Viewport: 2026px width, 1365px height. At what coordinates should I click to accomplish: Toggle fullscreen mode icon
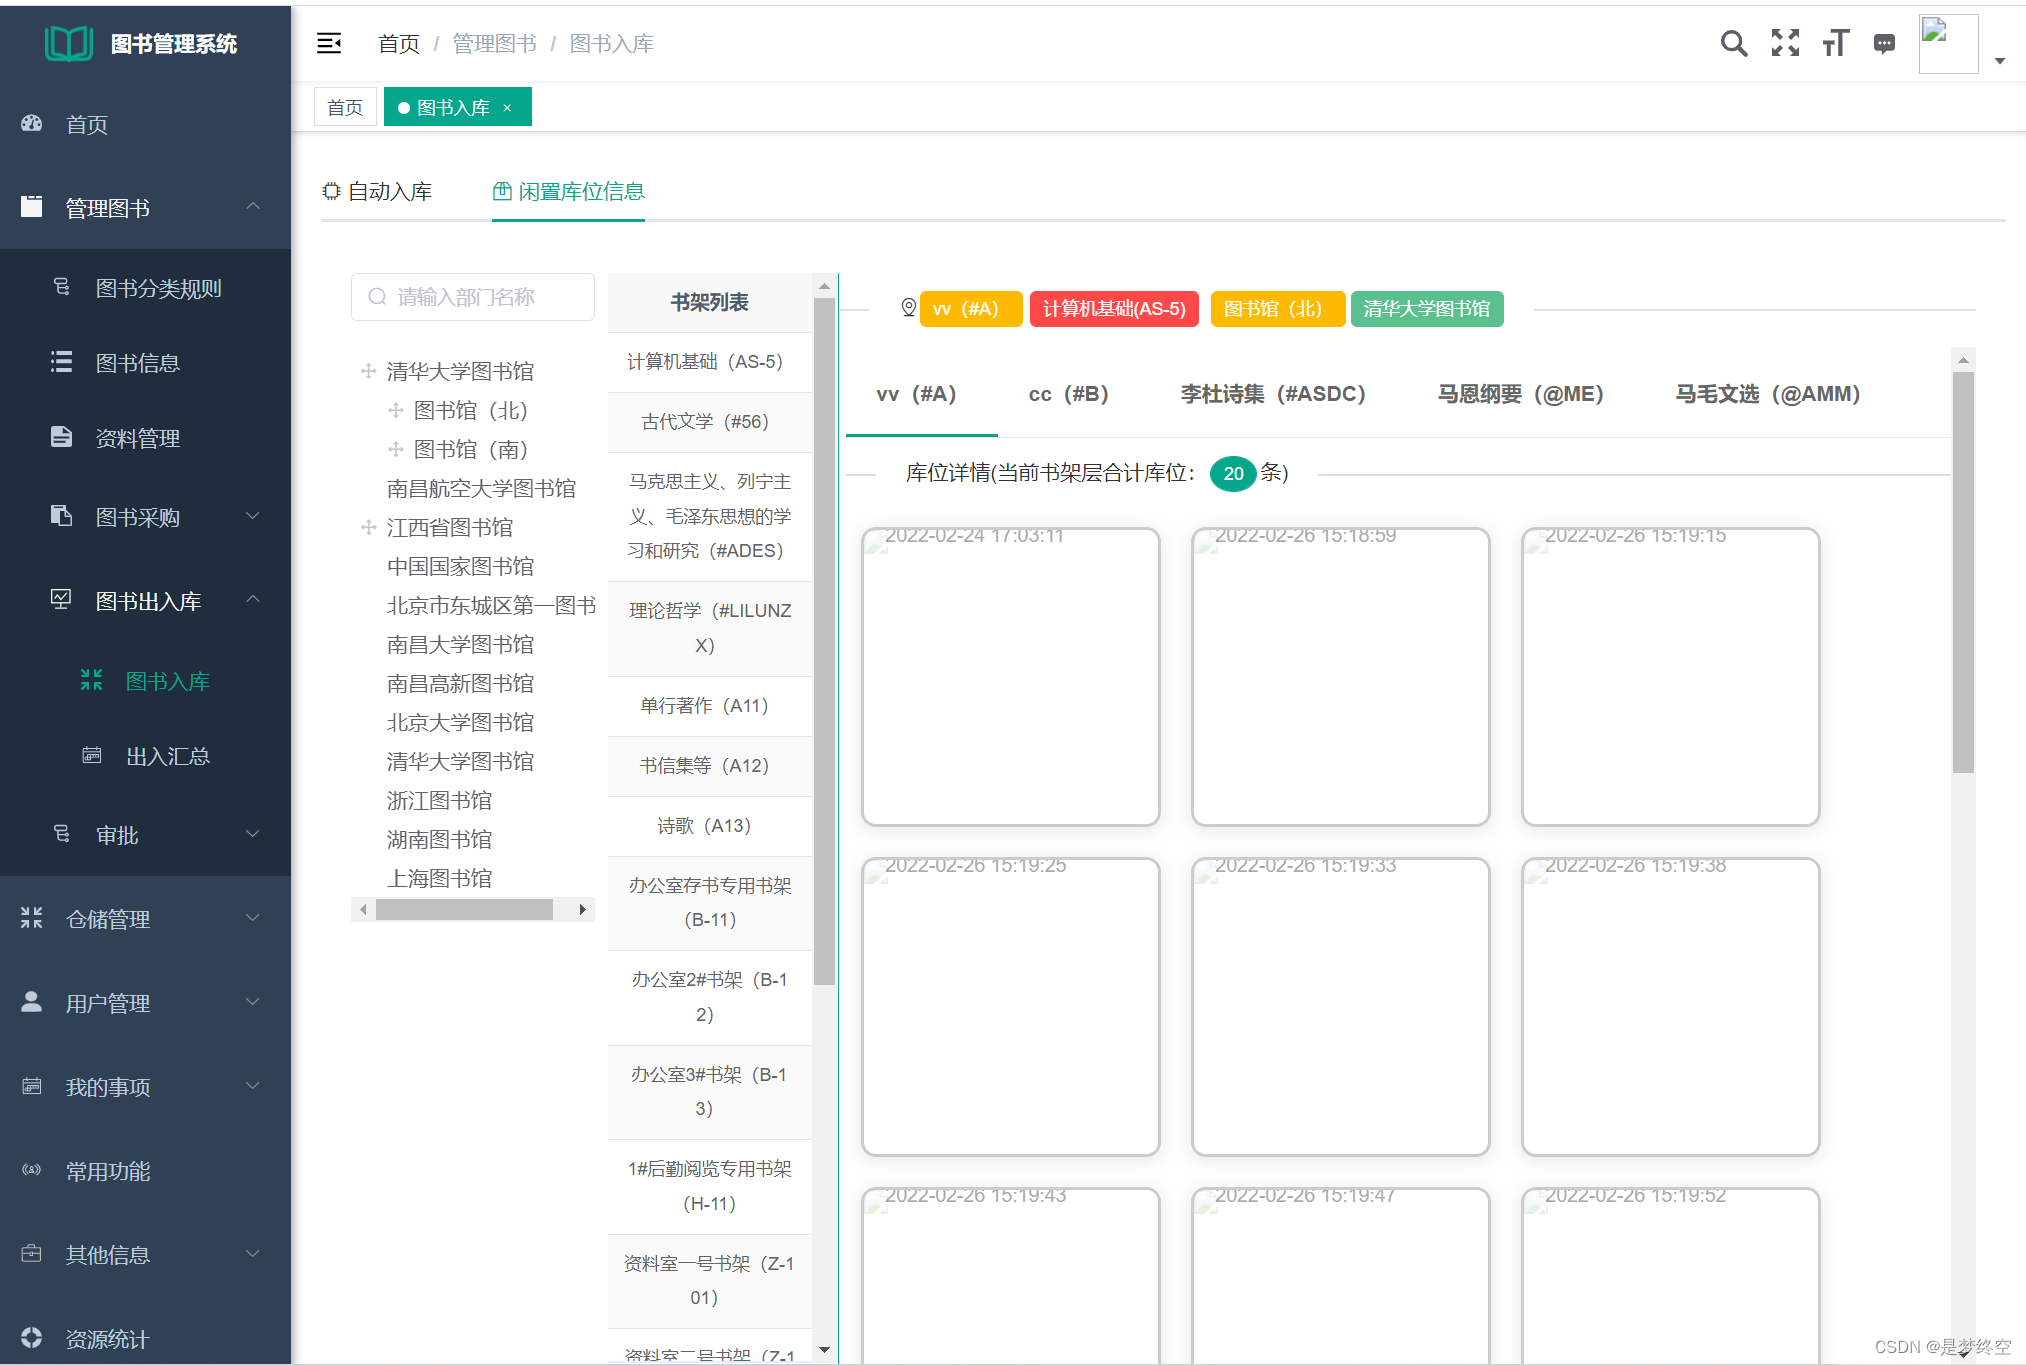click(1785, 43)
